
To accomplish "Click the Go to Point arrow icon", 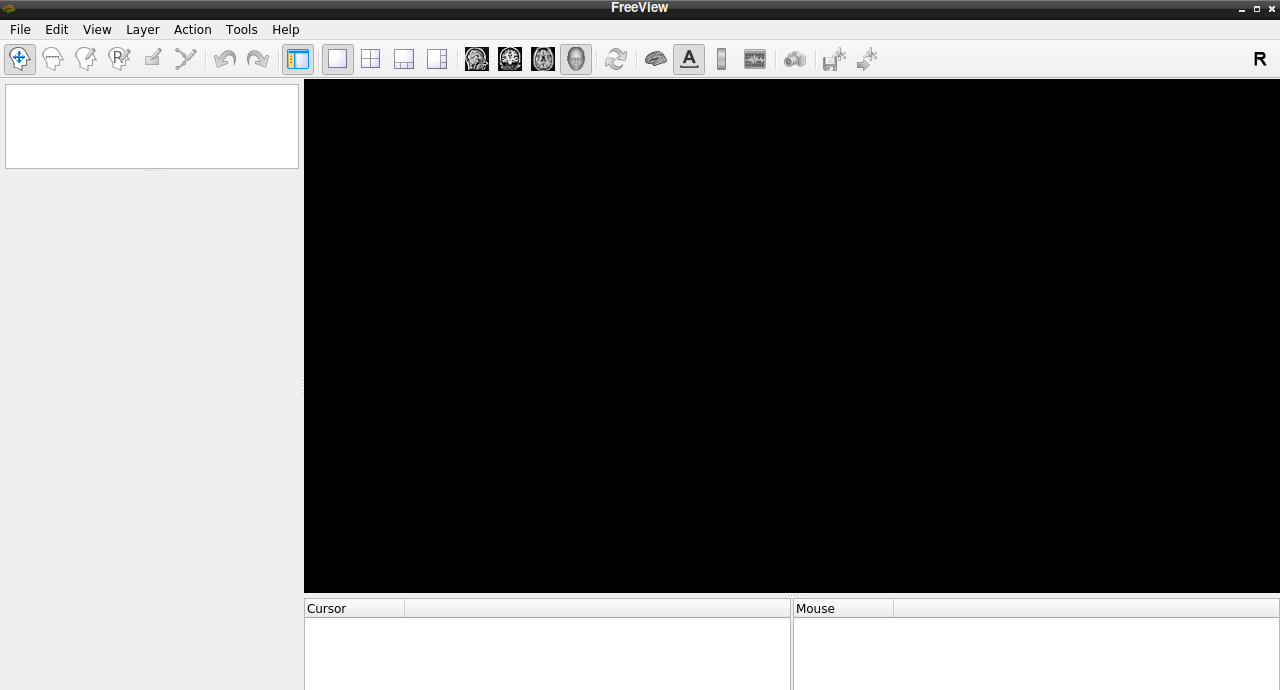I will point(868,60).
